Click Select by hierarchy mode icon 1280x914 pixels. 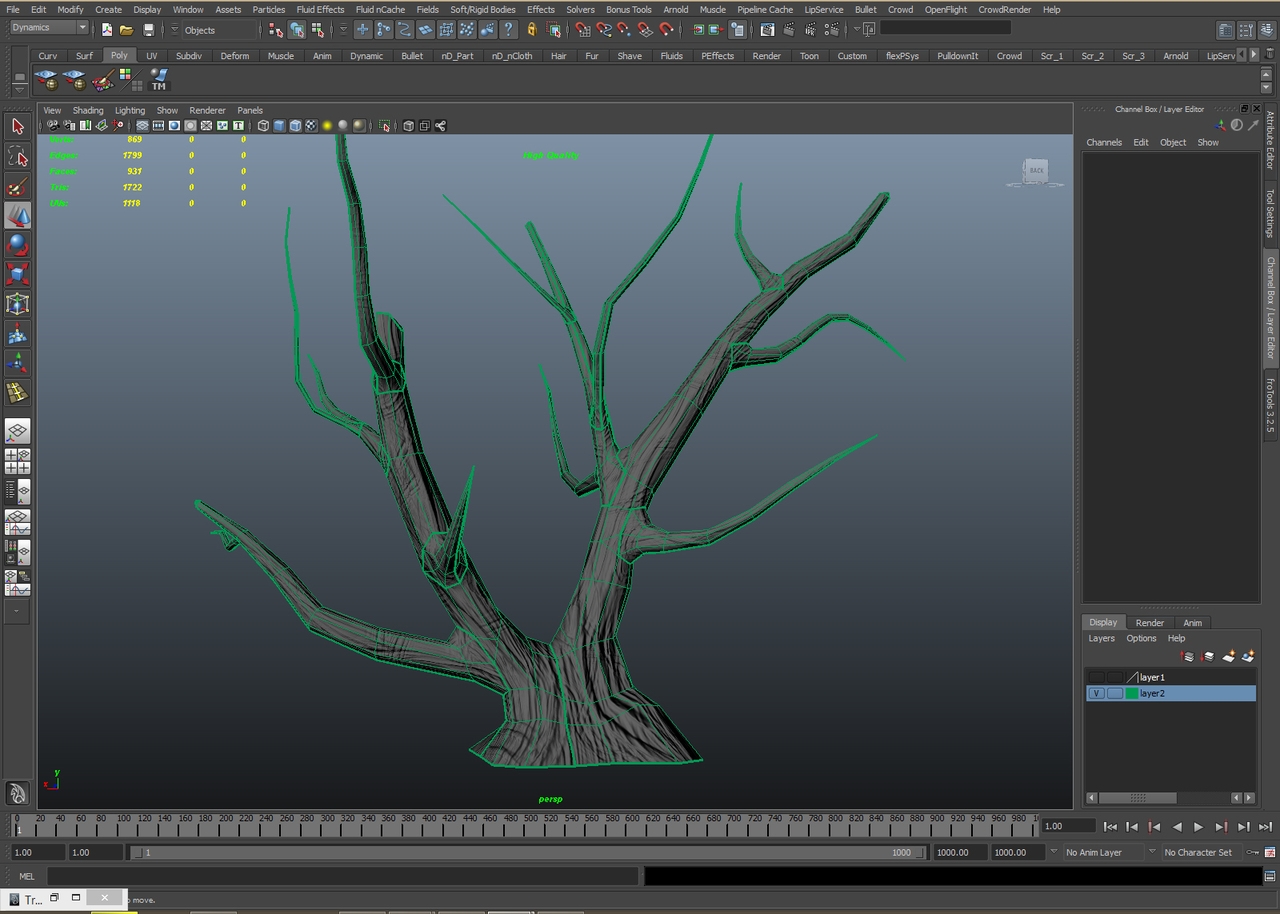(276, 30)
